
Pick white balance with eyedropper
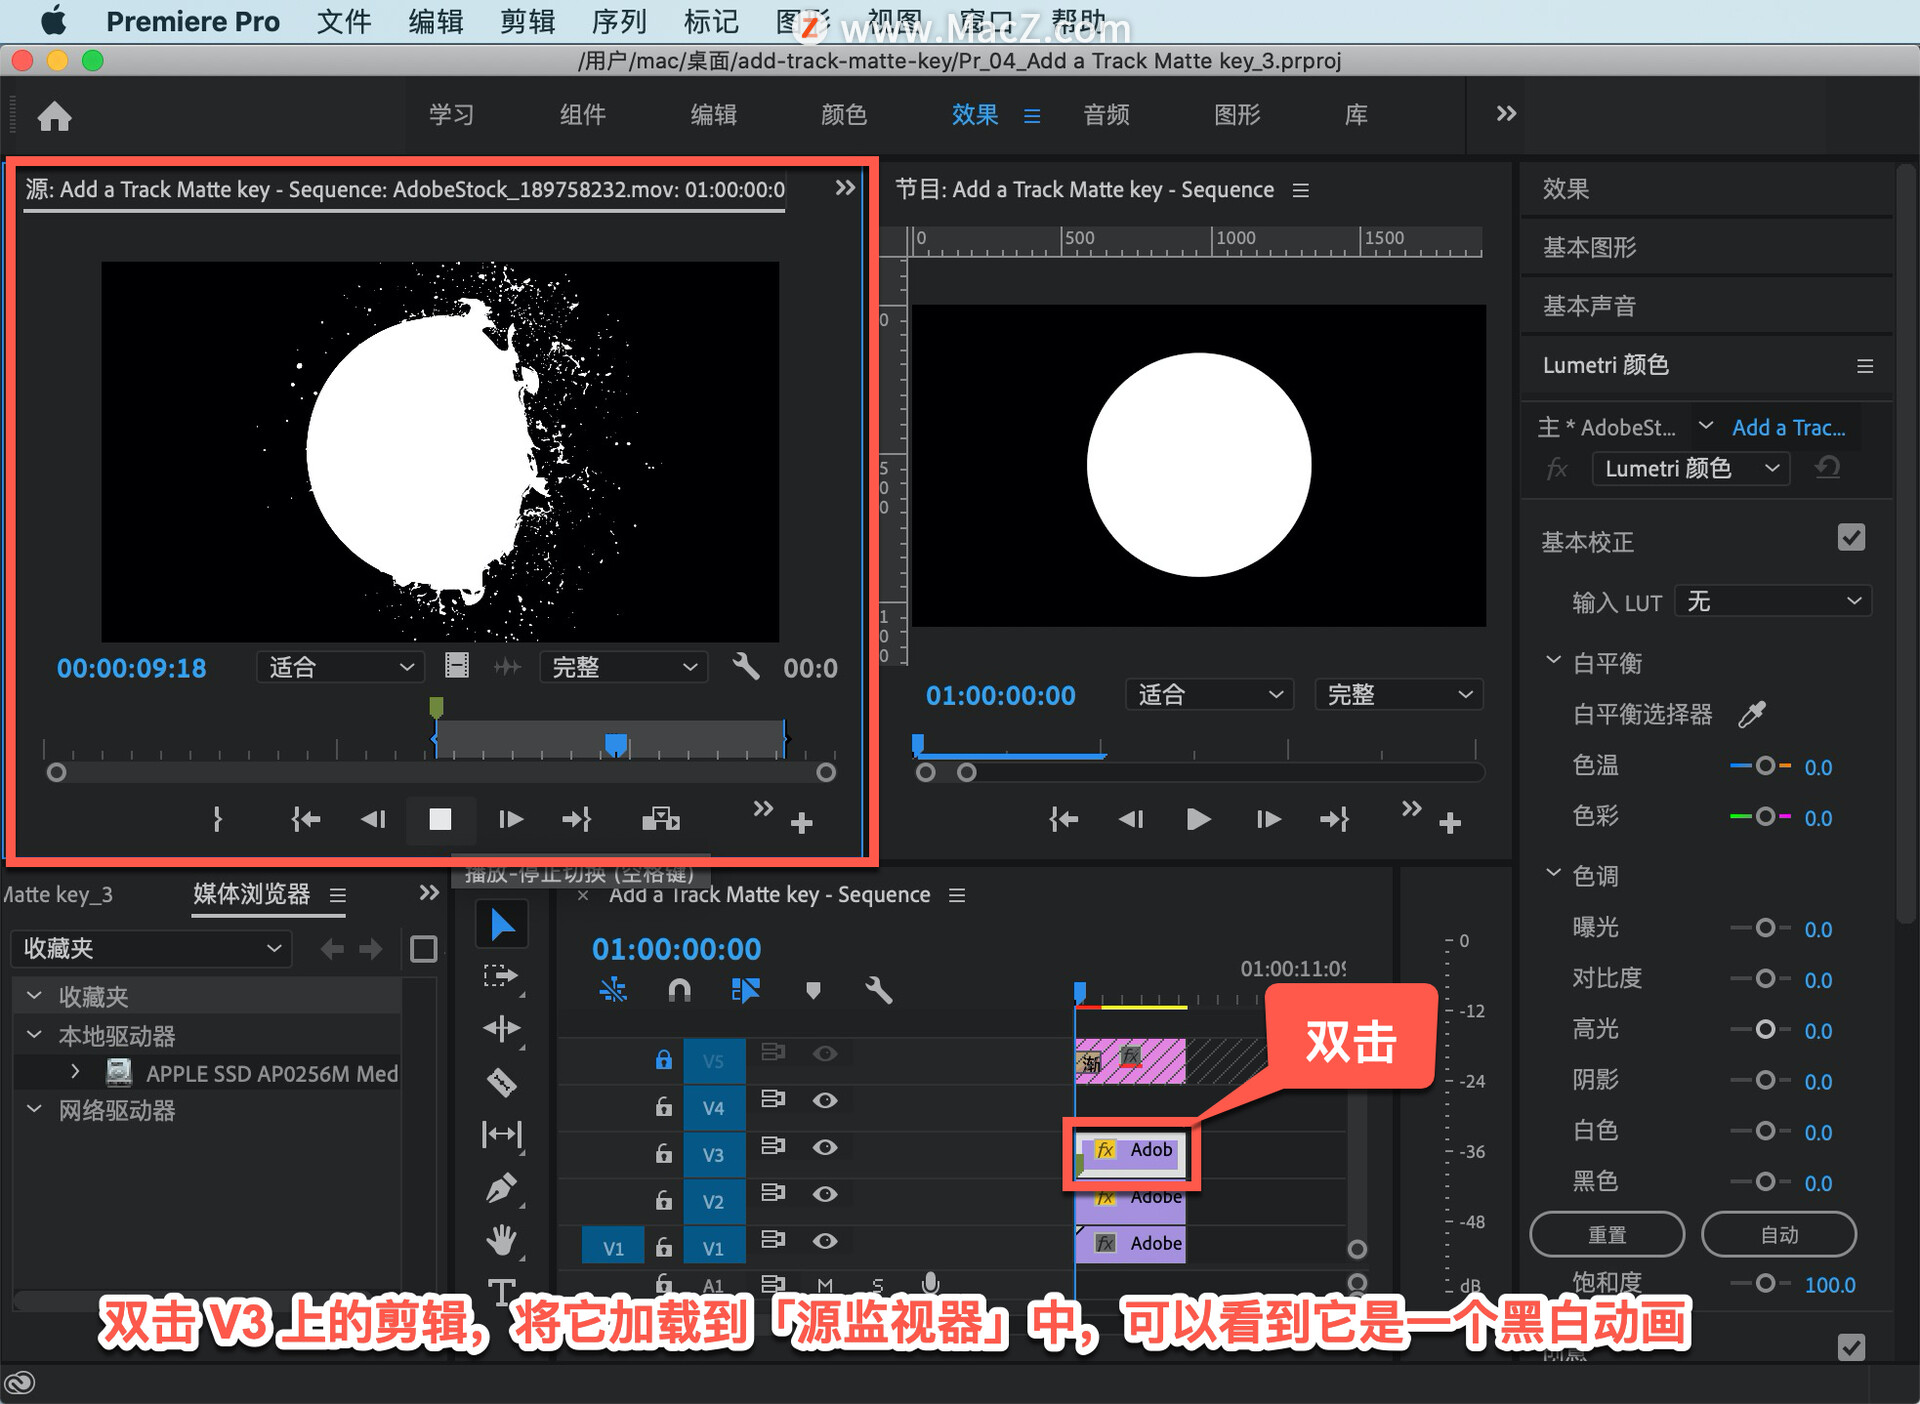point(1752,713)
